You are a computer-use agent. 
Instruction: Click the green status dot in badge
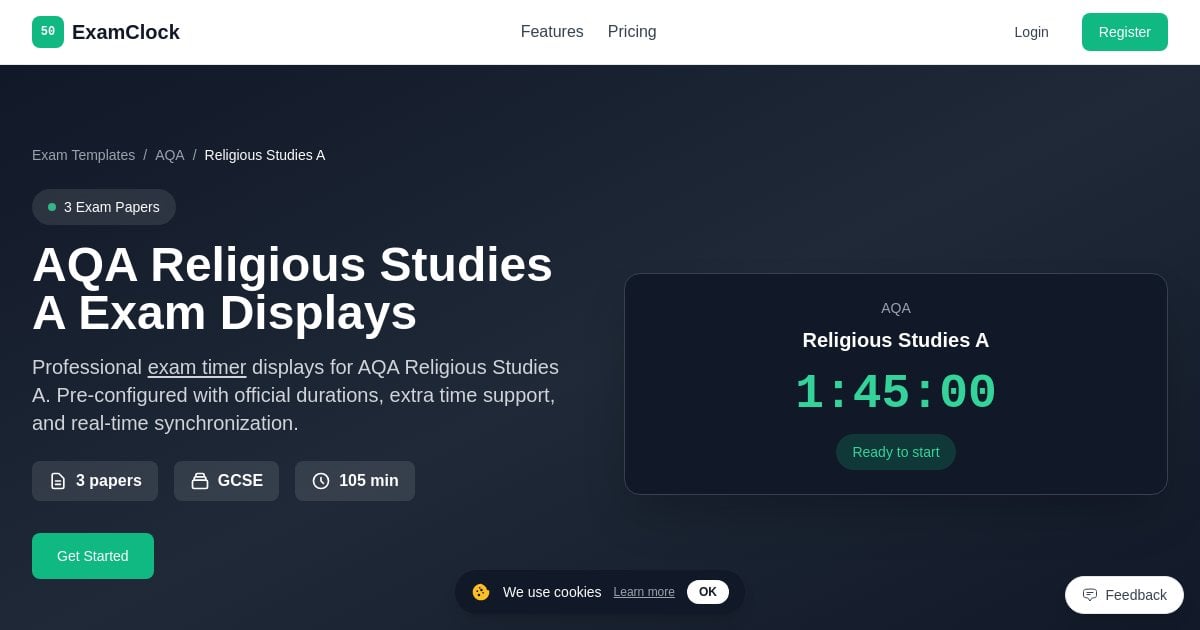click(x=52, y=207)
